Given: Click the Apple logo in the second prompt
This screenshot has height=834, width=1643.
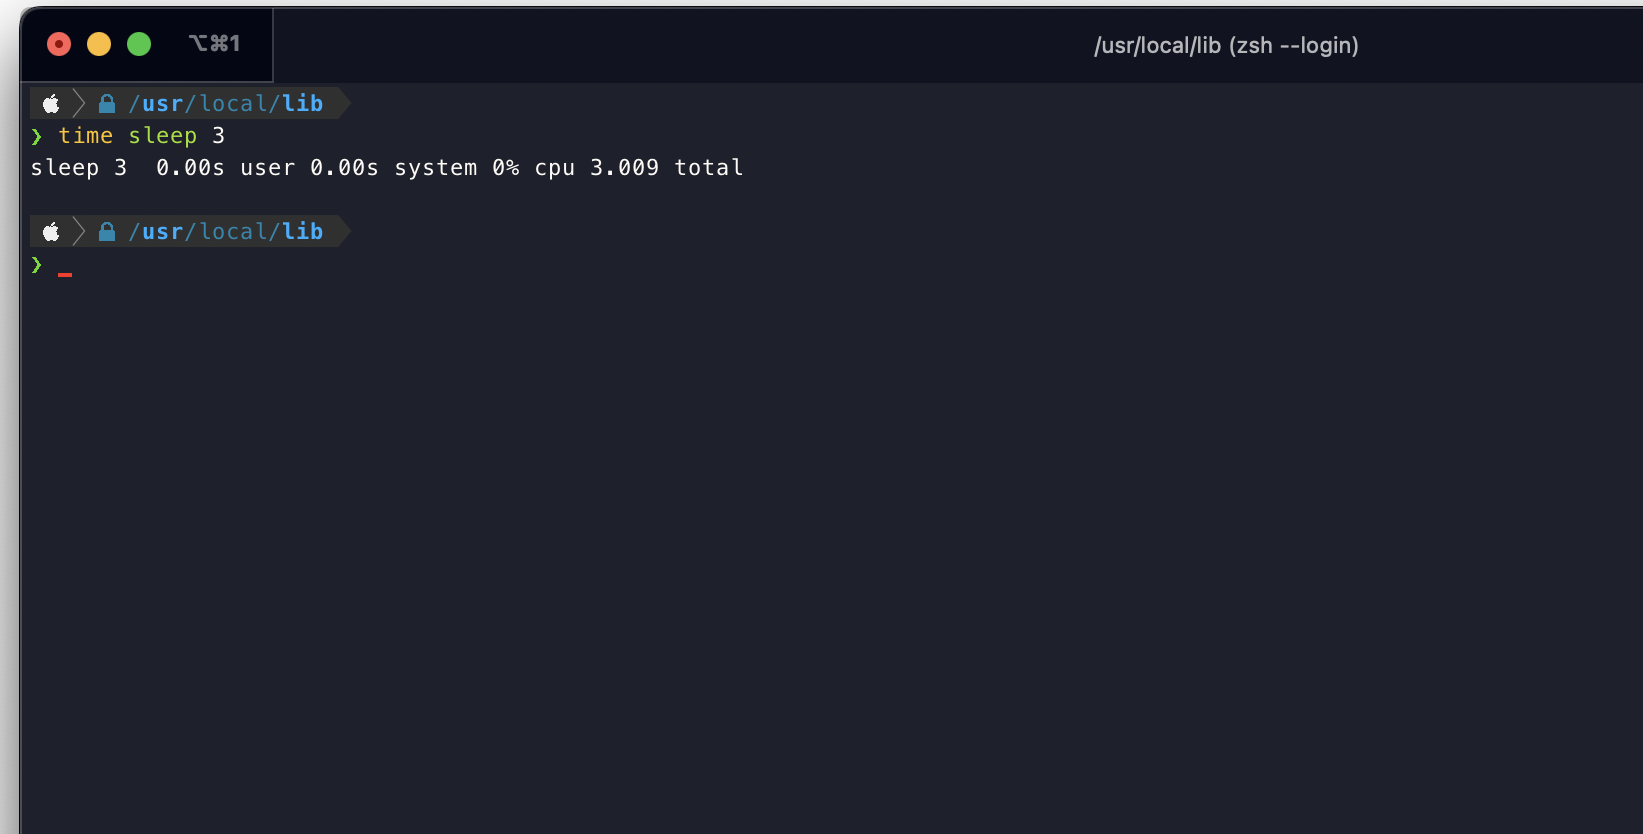Looking at the screenshot, I should [51, 232].
